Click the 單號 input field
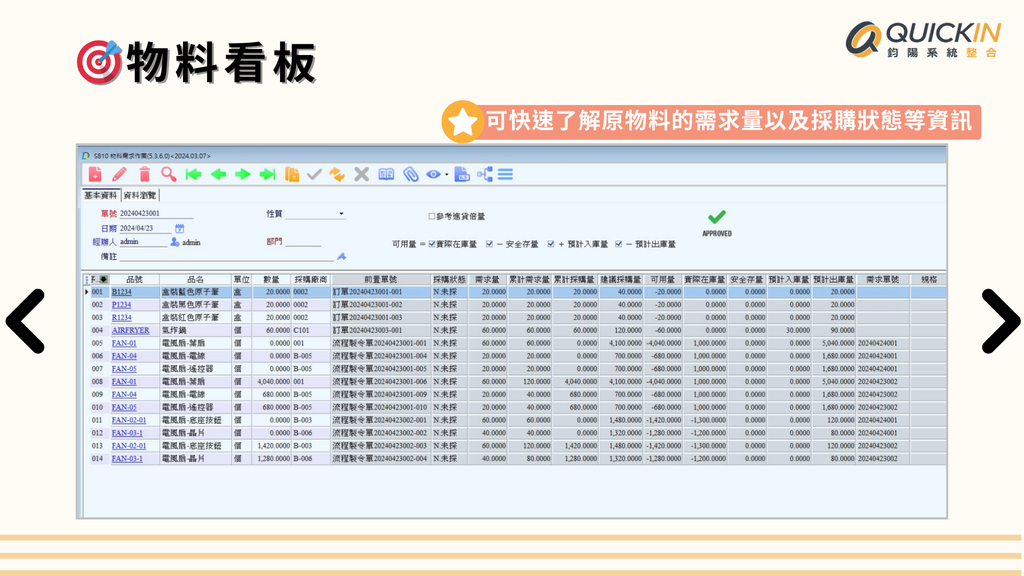 click(x=156, y=214)
